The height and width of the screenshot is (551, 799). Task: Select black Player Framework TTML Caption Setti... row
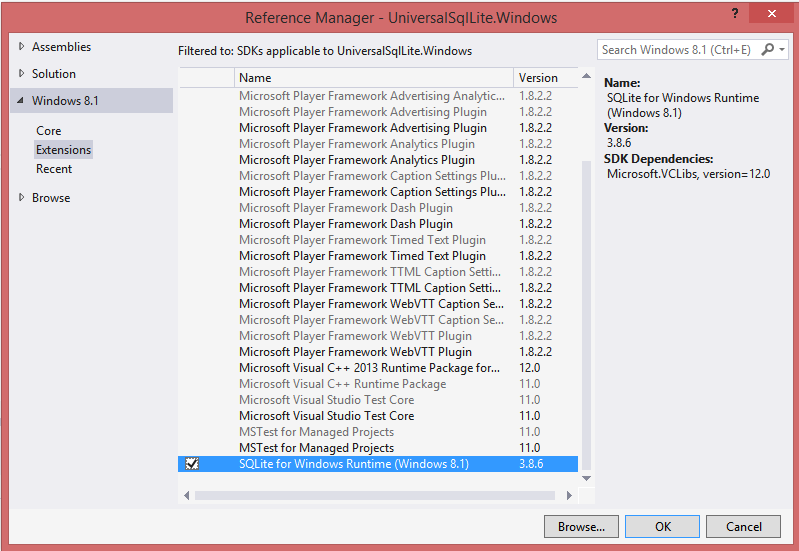[378, 288]
